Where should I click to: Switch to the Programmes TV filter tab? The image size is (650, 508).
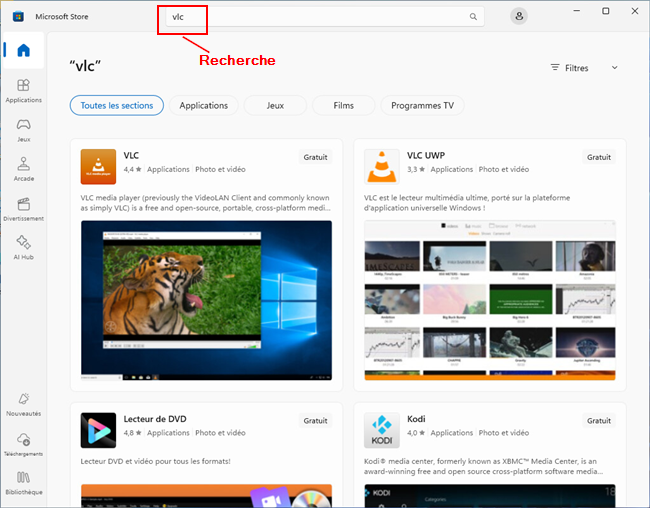tap(422, 105)
